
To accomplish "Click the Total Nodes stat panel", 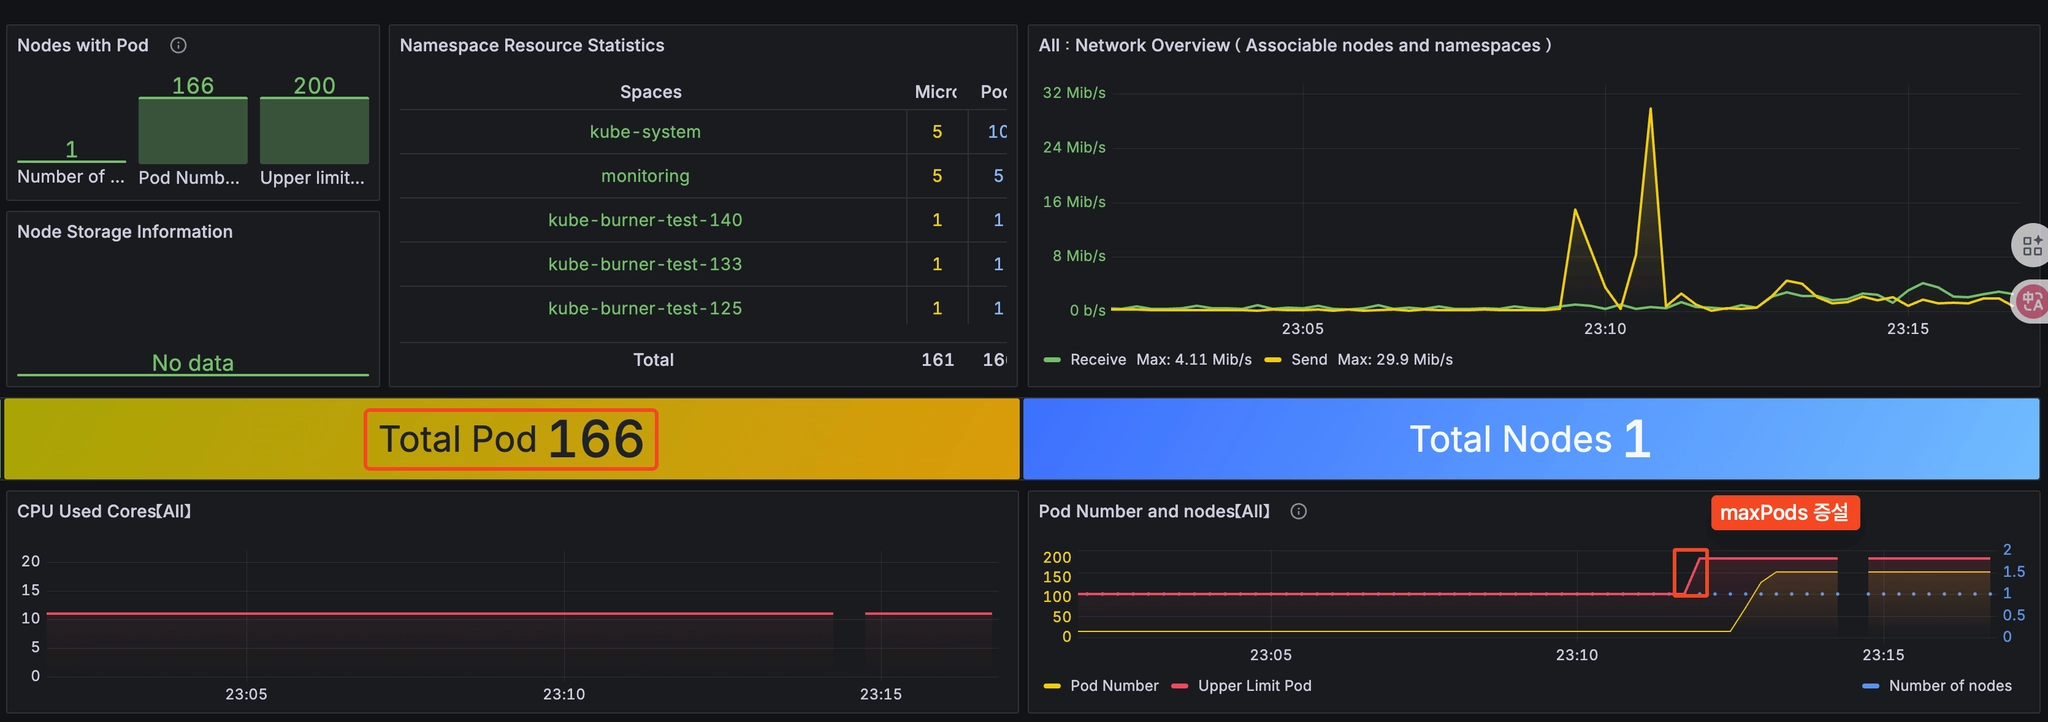I will pyautogui.click(x=1530, y=439).
